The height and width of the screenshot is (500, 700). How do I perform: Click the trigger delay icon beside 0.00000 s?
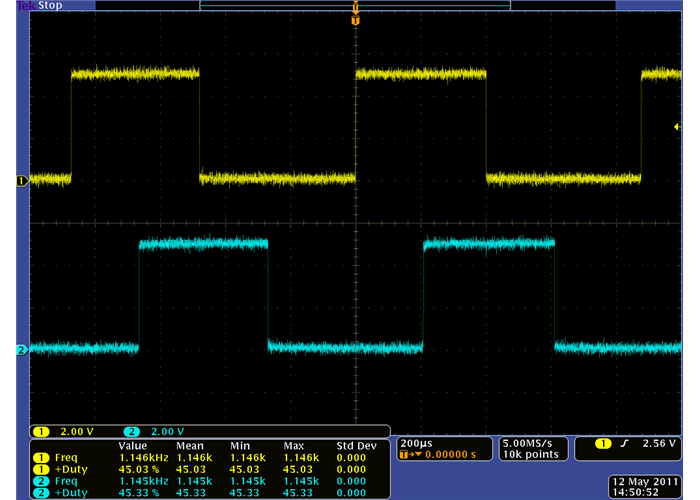[409, 455]
